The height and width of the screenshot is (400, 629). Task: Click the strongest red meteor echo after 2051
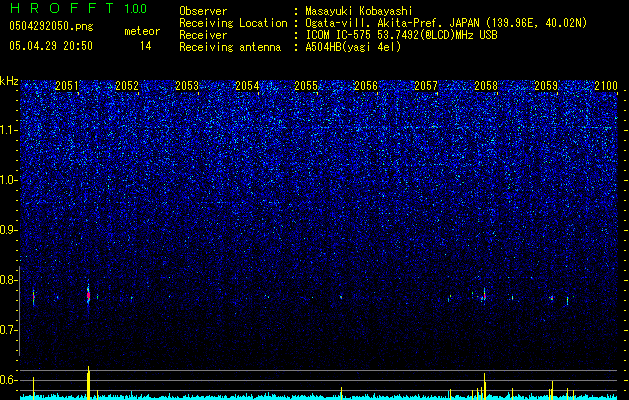[88, 296]
